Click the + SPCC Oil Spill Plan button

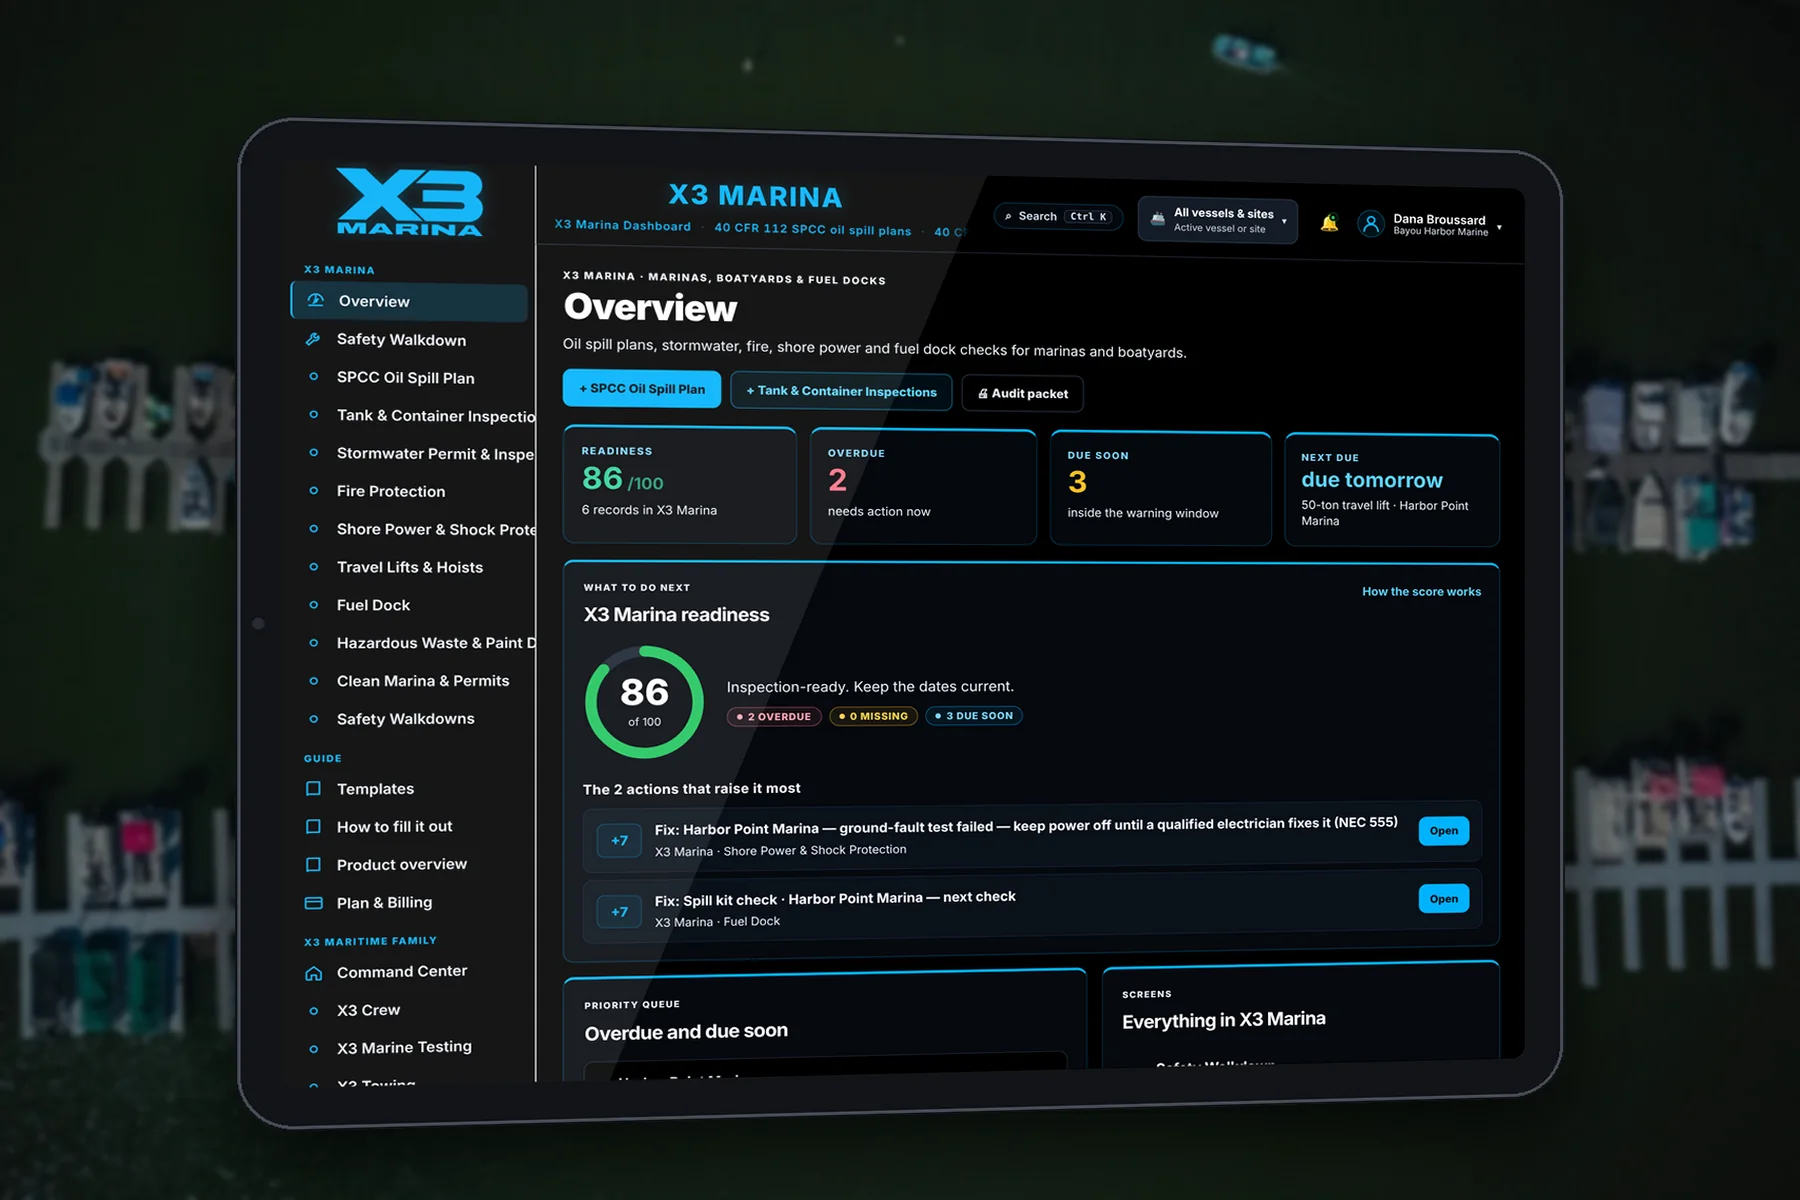click(x=642, y=389)
